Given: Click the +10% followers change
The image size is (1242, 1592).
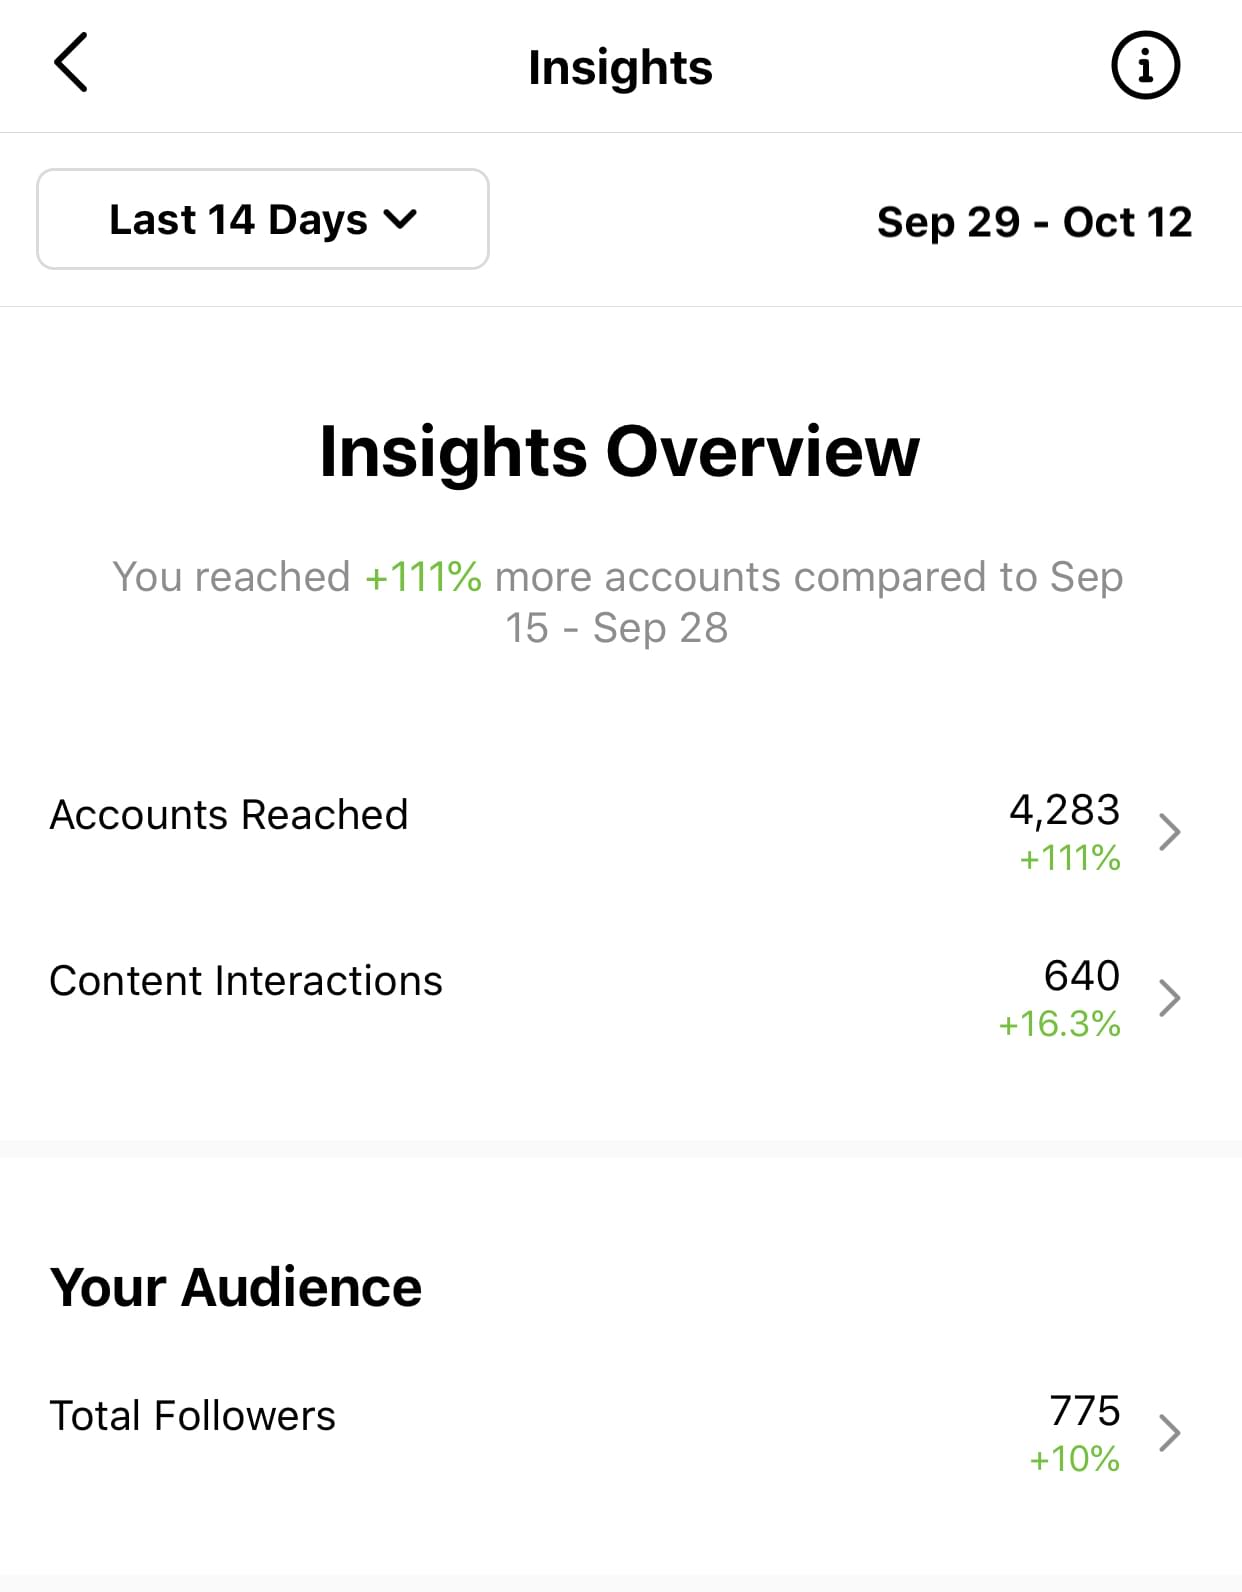Looking at the screenshot, I should pos(1075,1459).
